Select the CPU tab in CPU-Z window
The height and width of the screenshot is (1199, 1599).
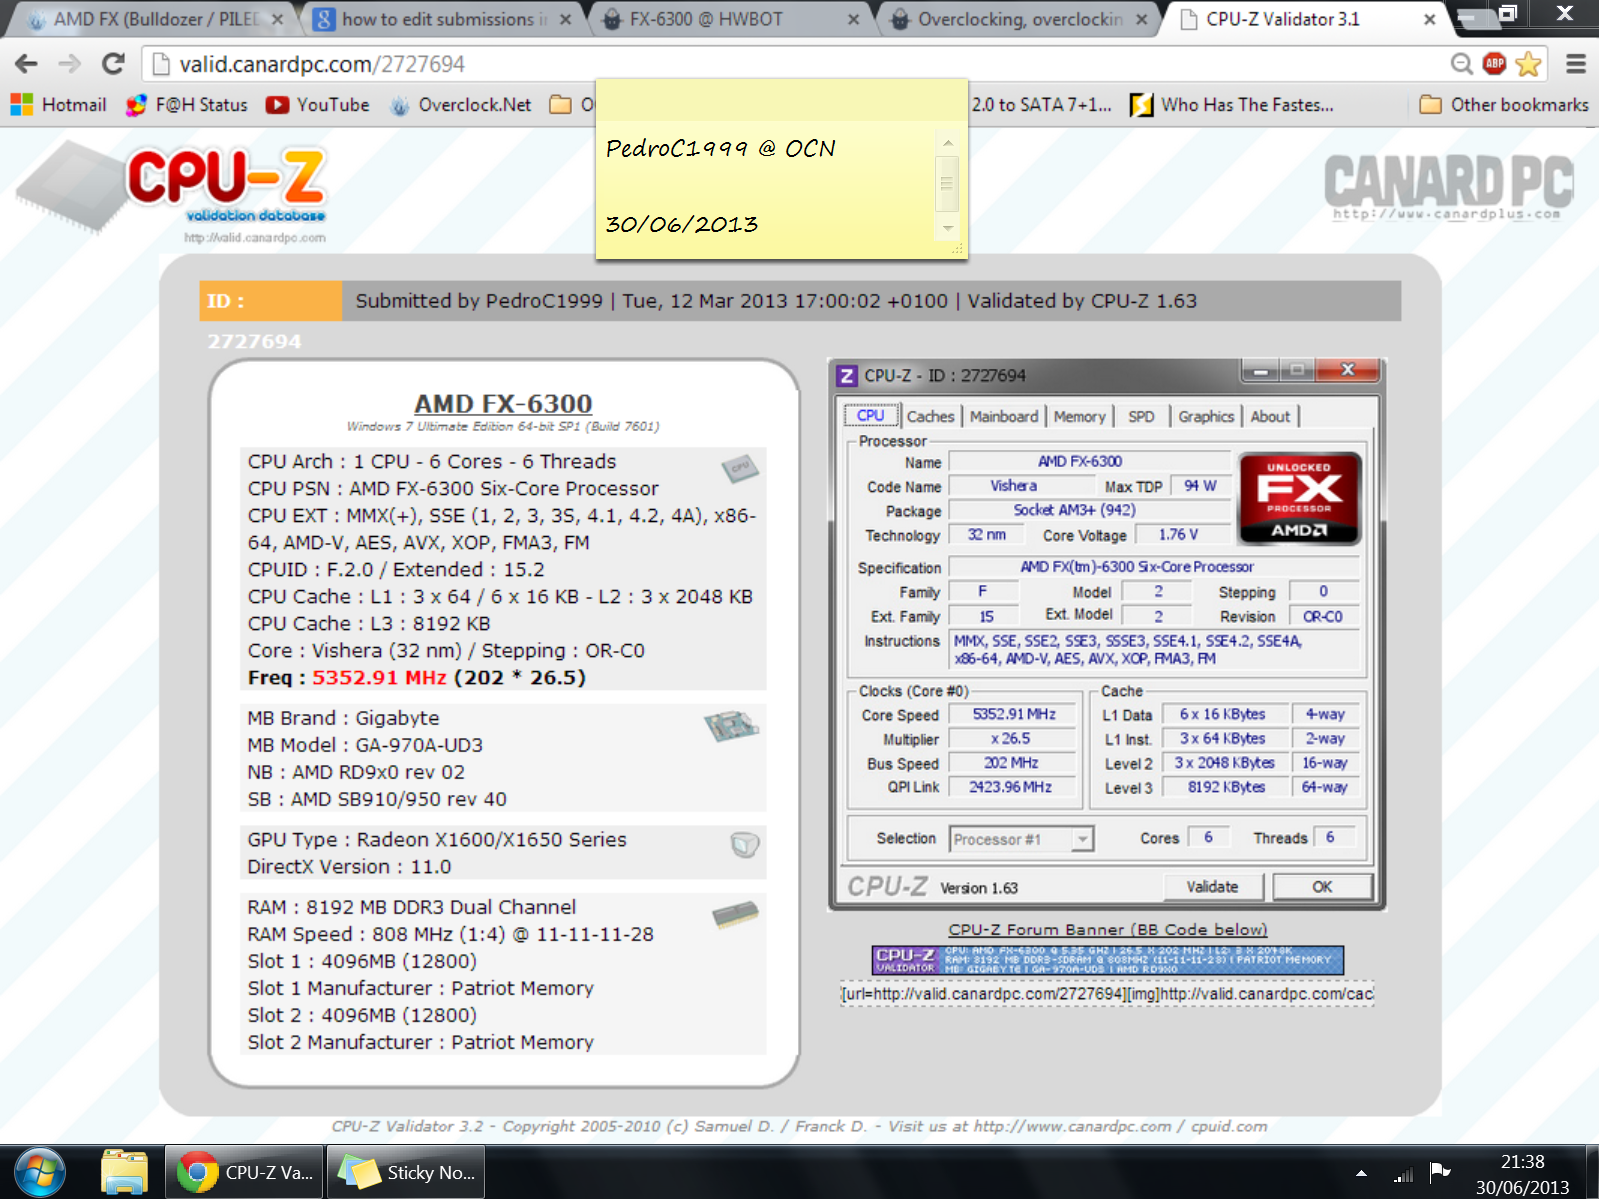pos(870,416)
